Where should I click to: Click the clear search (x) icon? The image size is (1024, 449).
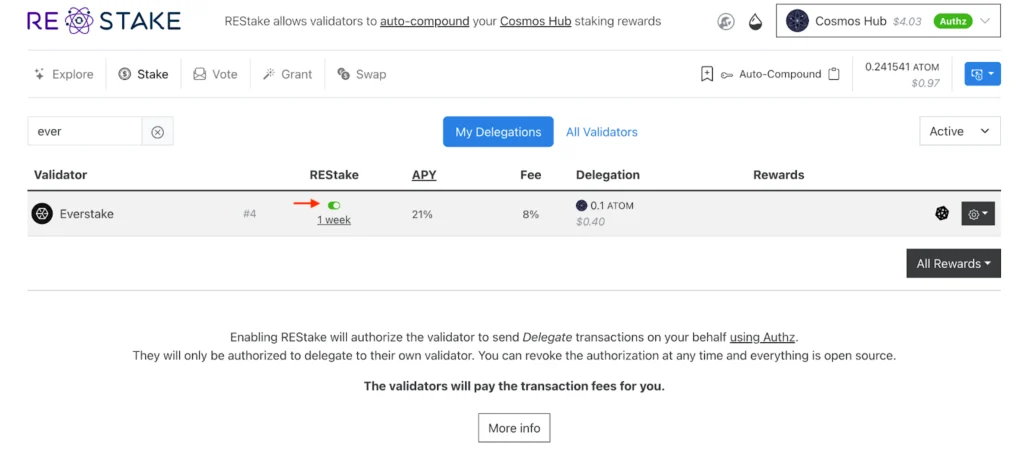pos(158,132)
